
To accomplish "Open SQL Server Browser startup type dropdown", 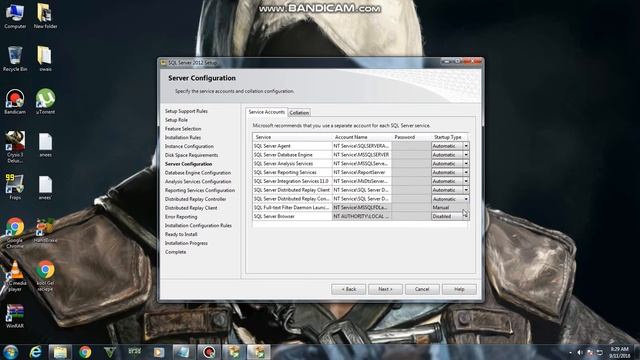I will coord(466,216).
